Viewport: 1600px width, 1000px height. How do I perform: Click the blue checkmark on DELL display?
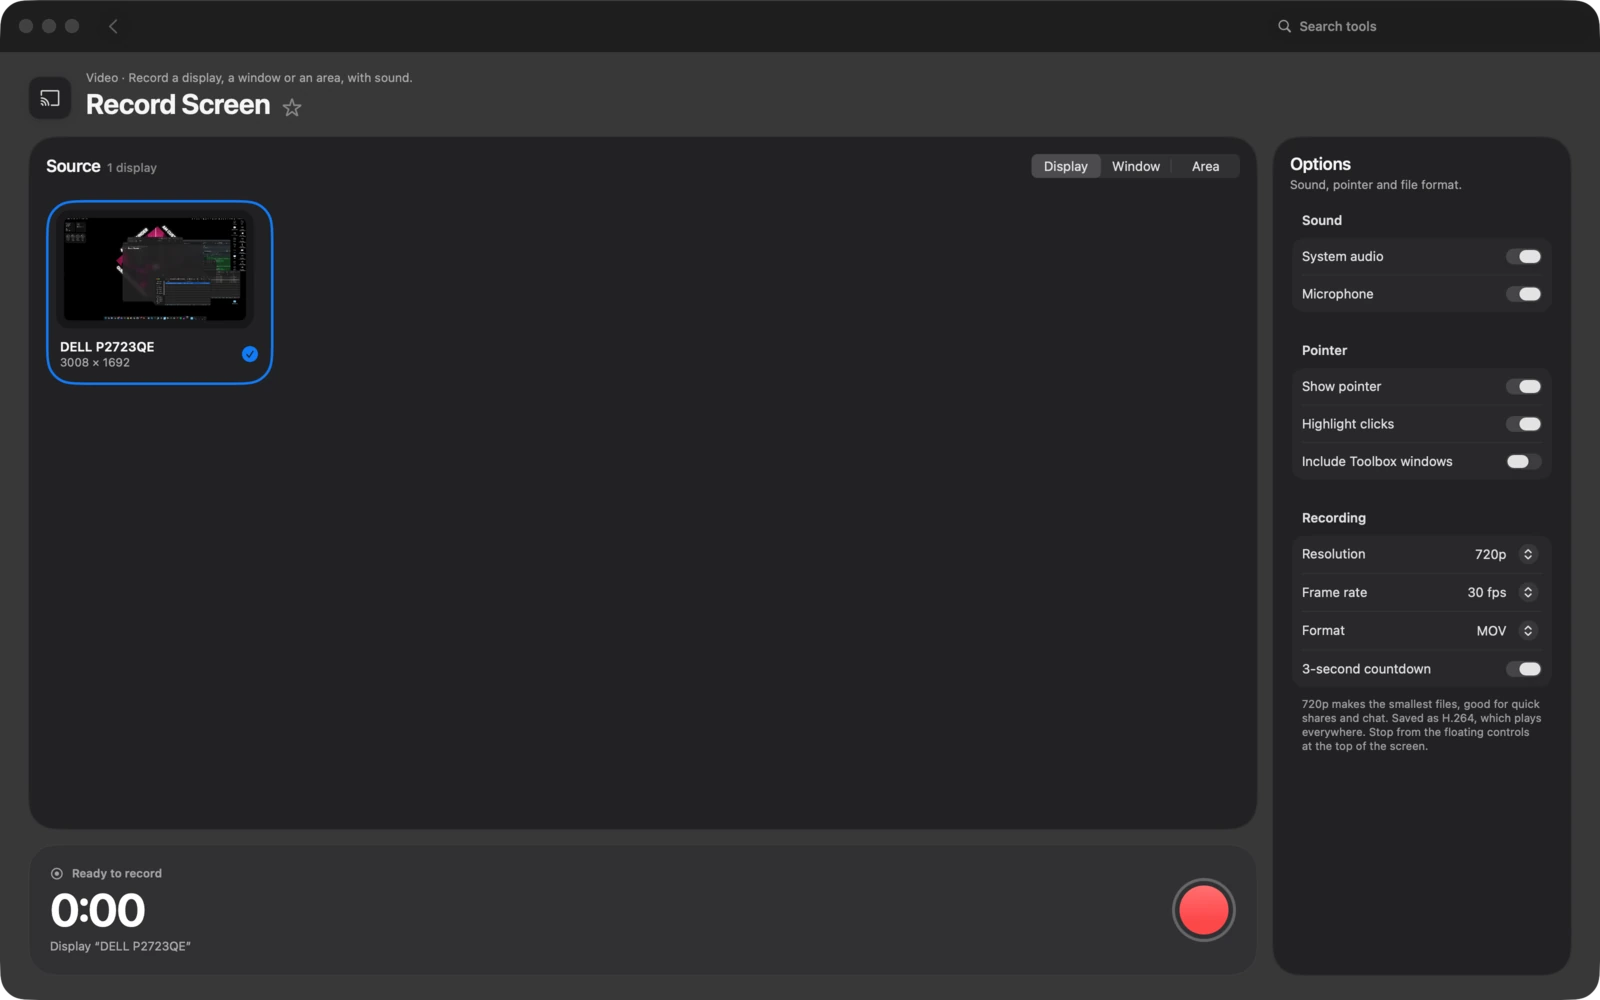250,354
